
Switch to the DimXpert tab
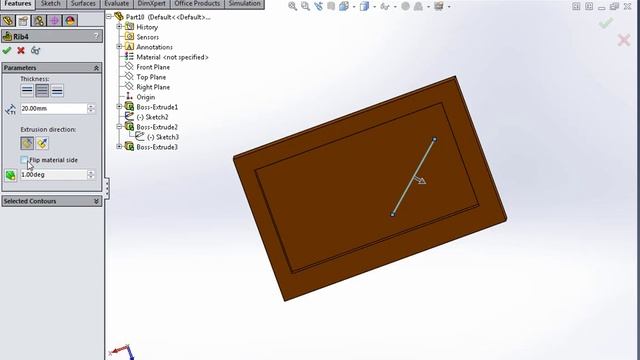(151, 4)
